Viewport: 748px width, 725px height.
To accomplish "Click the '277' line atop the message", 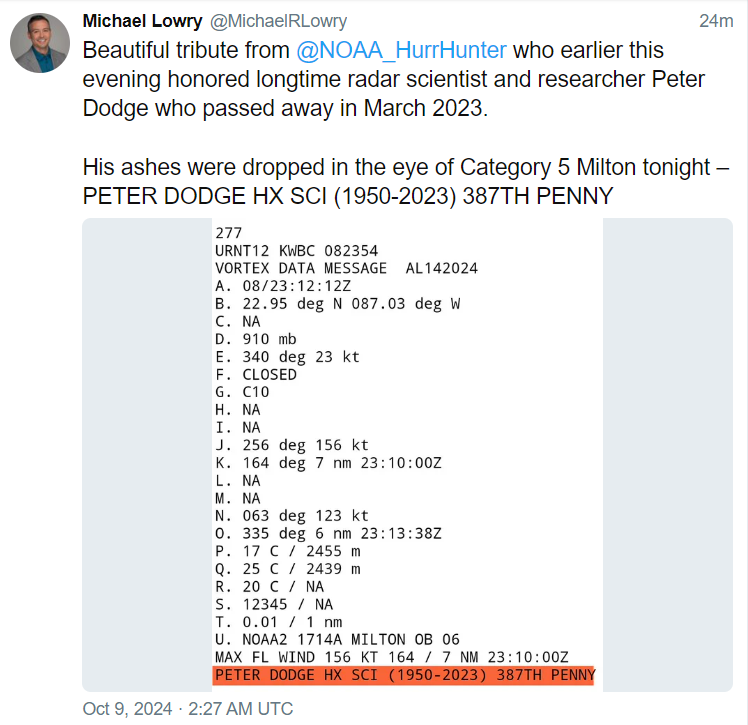I will click(x=229, y=233).
